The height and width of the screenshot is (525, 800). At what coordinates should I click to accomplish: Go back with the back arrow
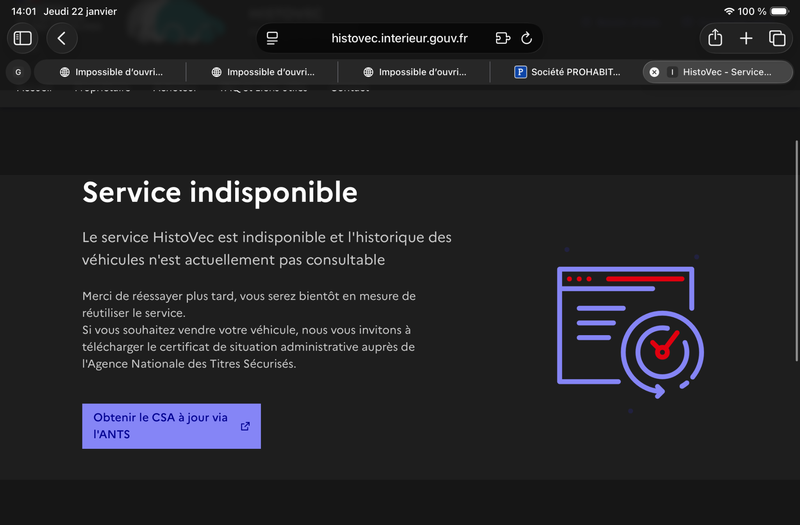click(62, 38)
